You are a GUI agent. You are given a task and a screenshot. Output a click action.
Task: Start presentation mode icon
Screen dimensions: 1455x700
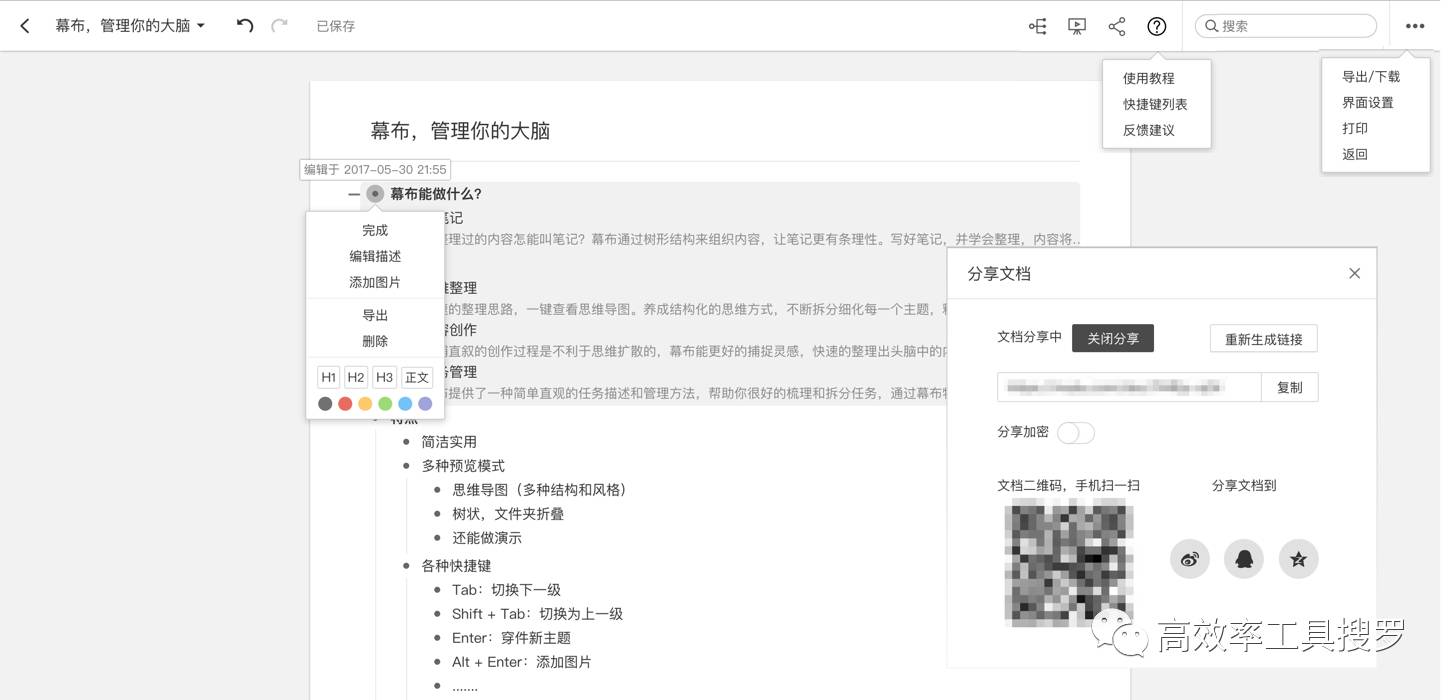tap(1077, 26)
